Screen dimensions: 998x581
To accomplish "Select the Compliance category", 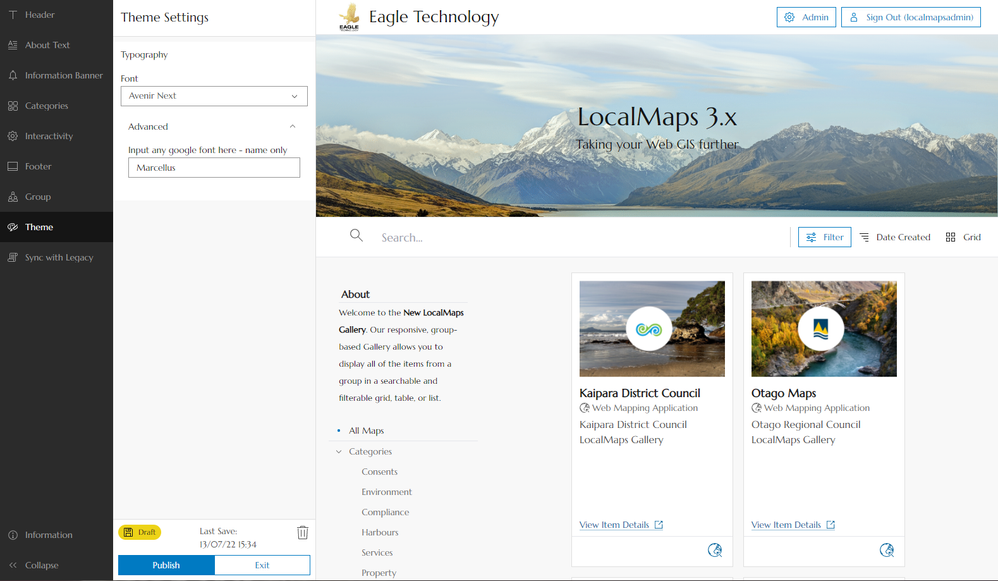I will click(385, 512).
